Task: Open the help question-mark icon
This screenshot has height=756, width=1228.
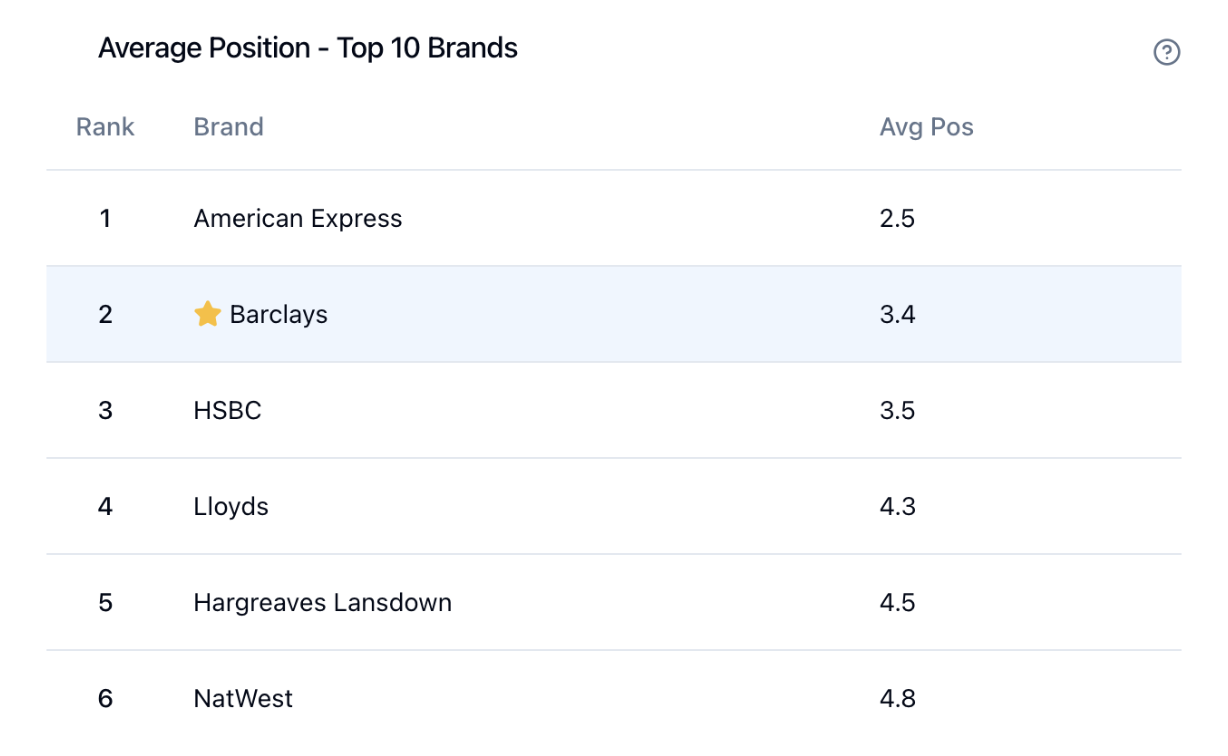Action: point(1166,53)
